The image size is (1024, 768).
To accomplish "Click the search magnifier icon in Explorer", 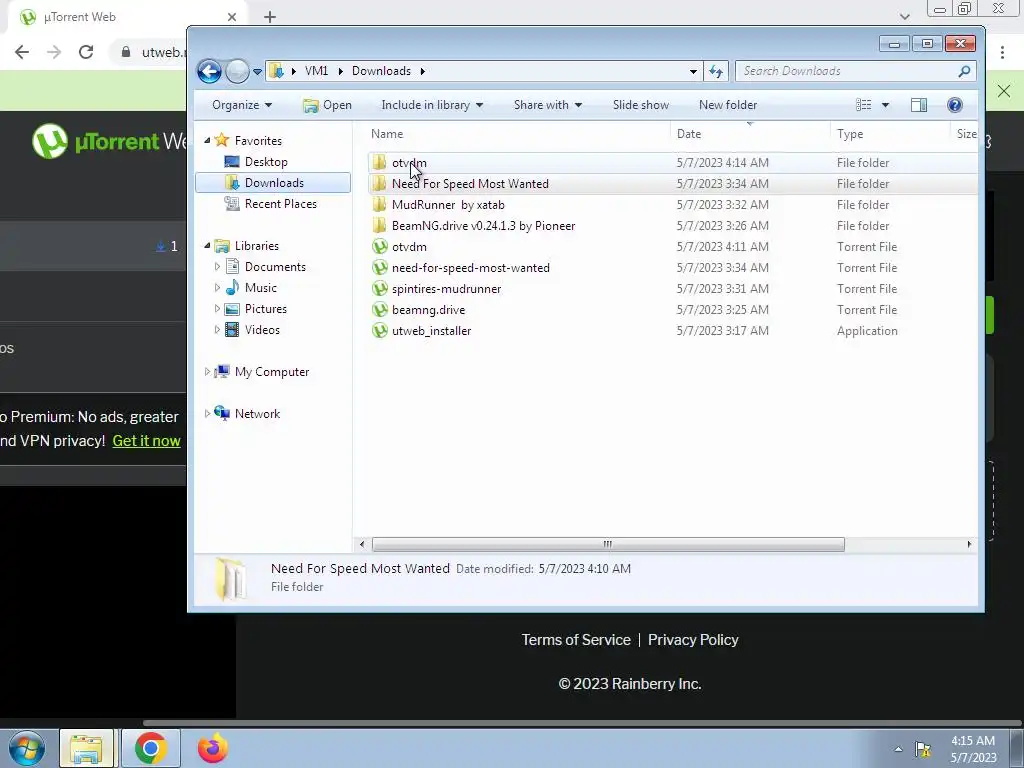I will coord(964,71).
